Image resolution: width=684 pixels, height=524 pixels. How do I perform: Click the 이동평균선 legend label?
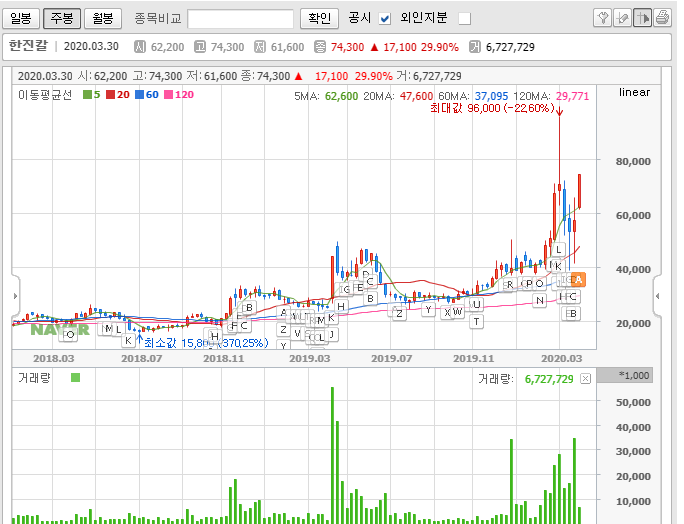[45, 95]
